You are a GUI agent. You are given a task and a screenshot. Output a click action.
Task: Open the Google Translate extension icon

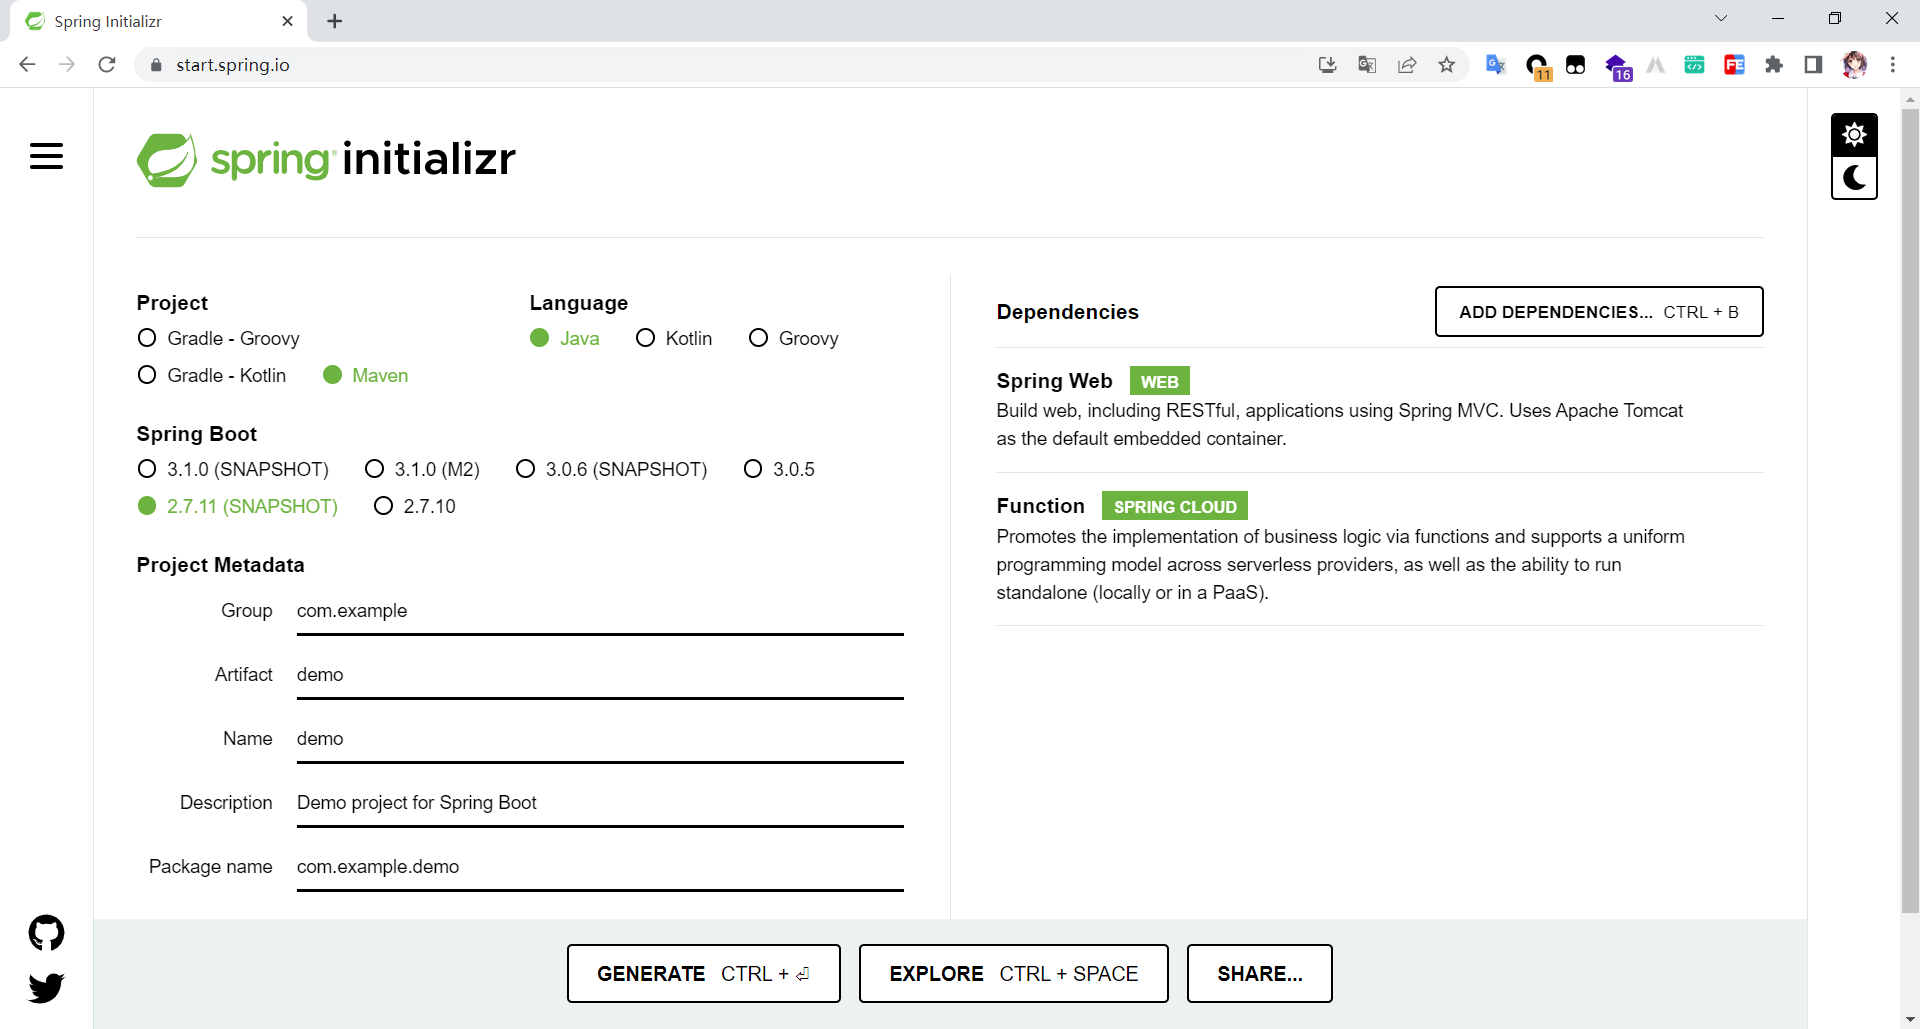click(x=1496, y=65)
